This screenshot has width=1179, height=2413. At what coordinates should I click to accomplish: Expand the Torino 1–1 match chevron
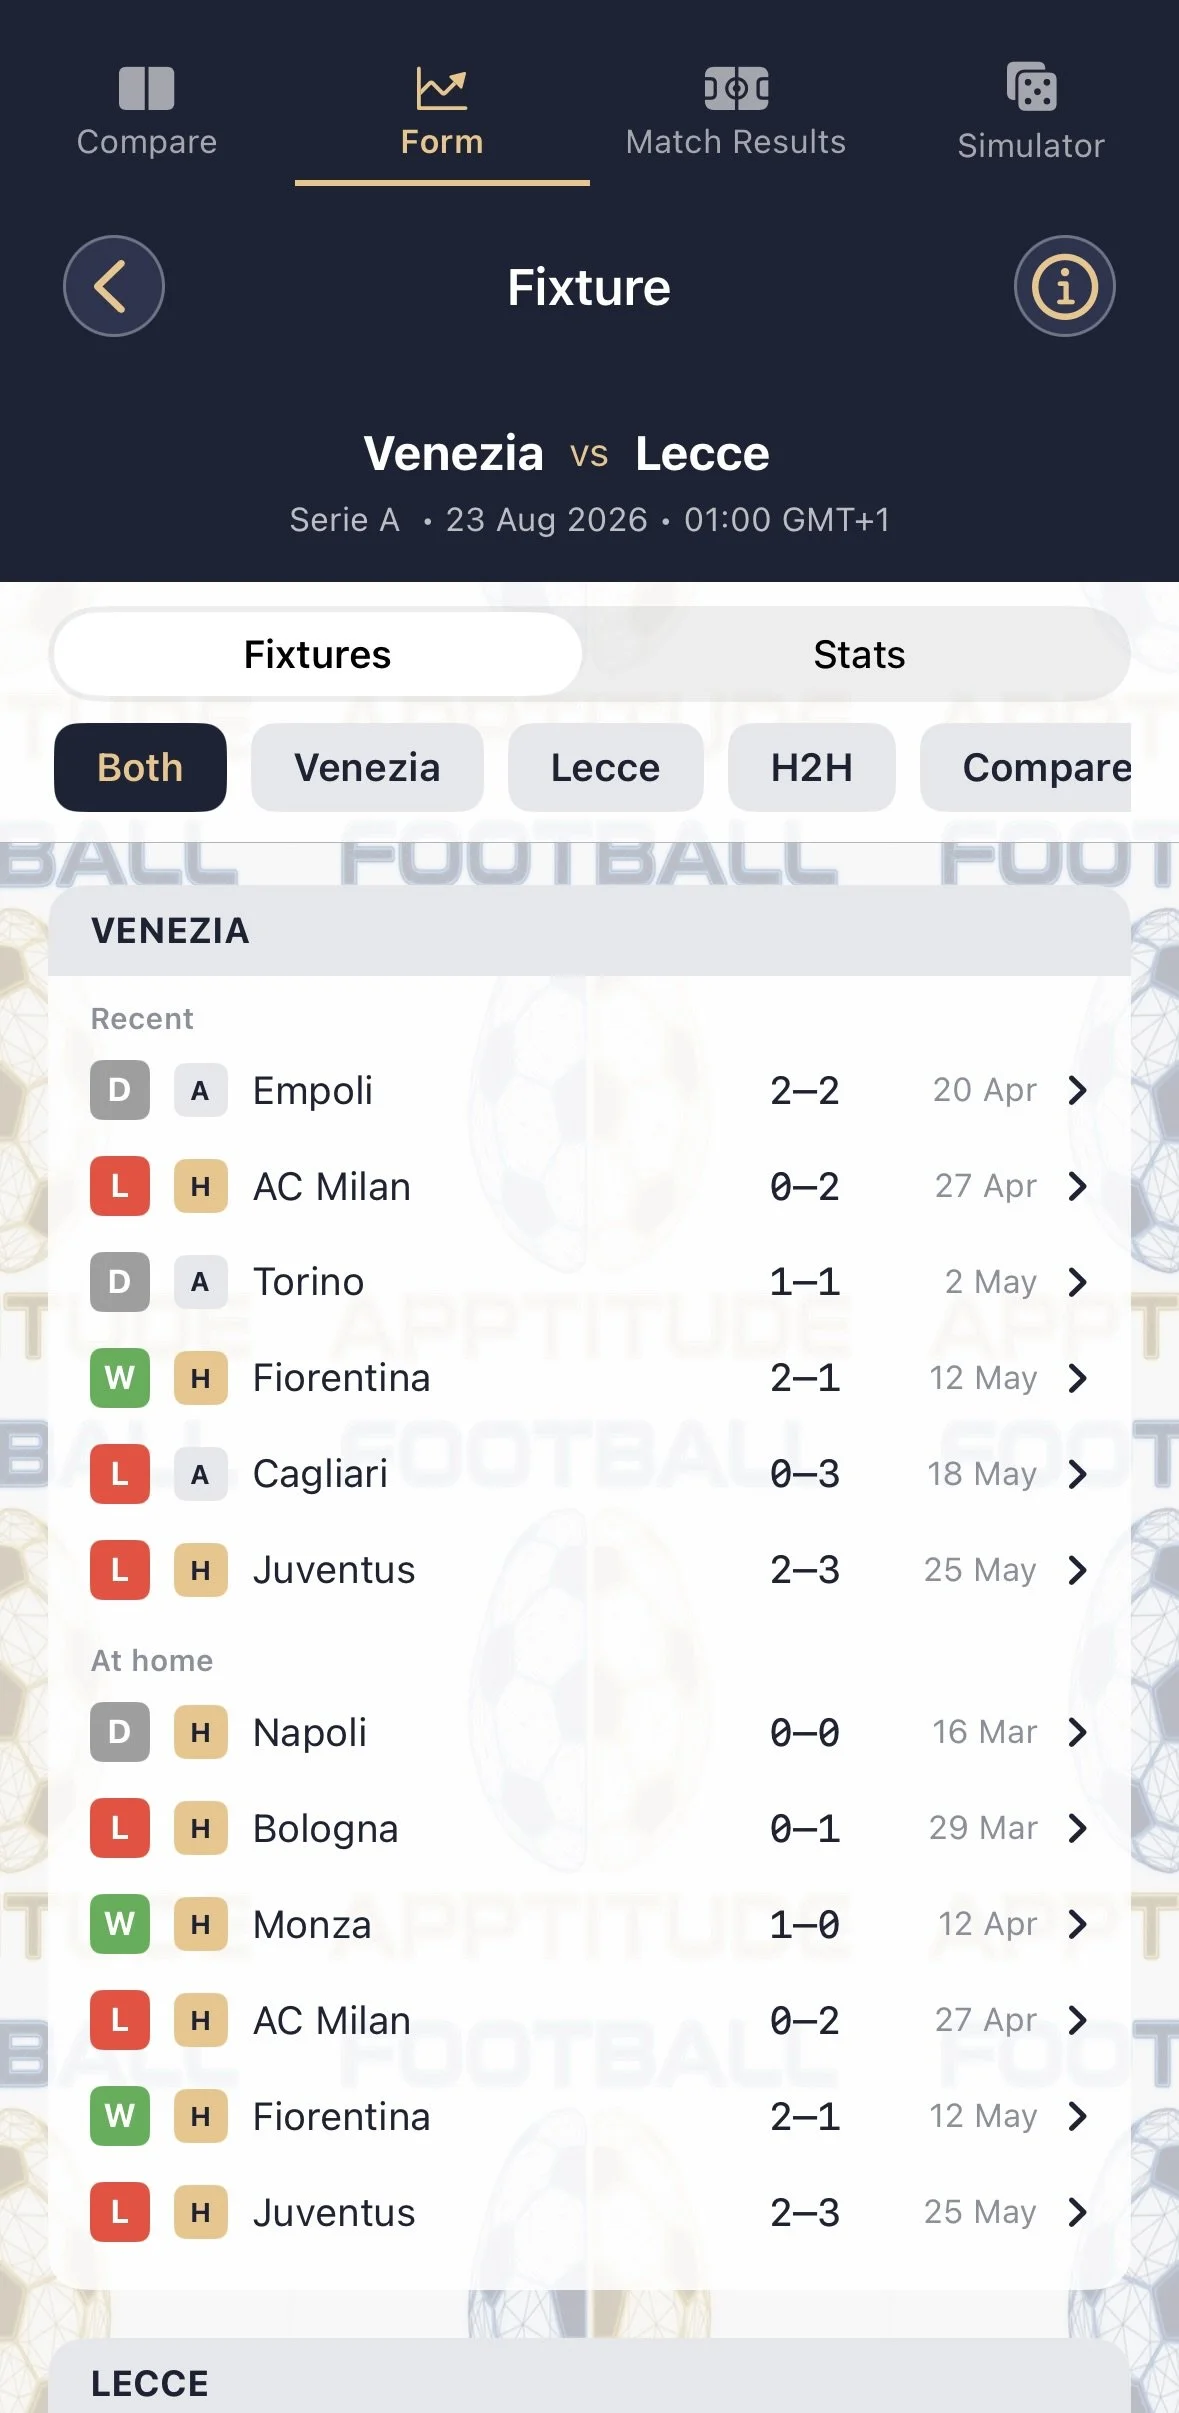click(x=1077, y=1282)
